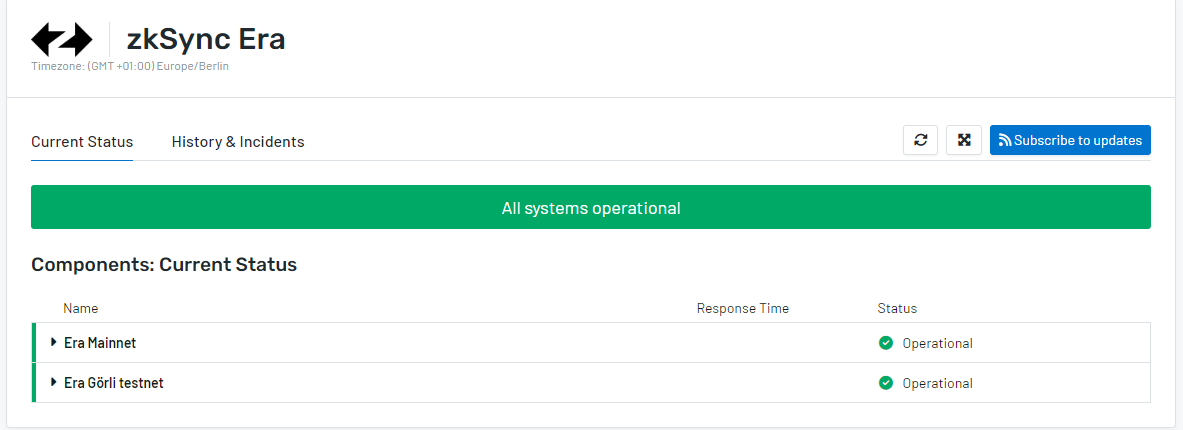Click the green checkmark for Era Görli testnet
This screenshot has width=1183, height=430.
[x=885, y=383]
